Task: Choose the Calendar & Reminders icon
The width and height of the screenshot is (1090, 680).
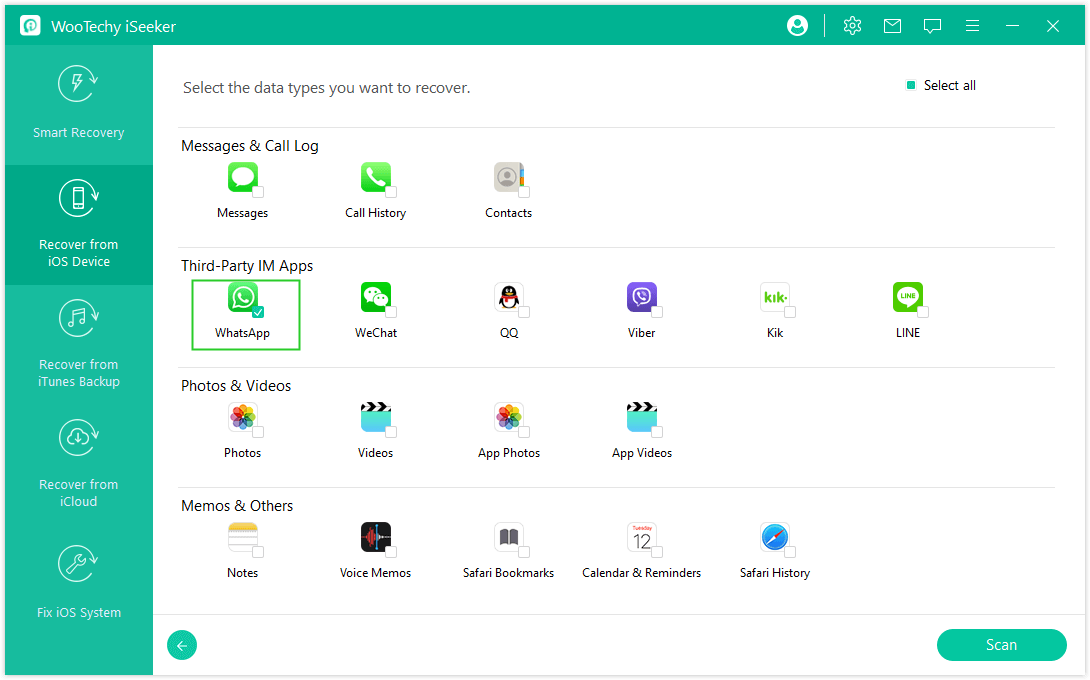Action: (641, 537)
